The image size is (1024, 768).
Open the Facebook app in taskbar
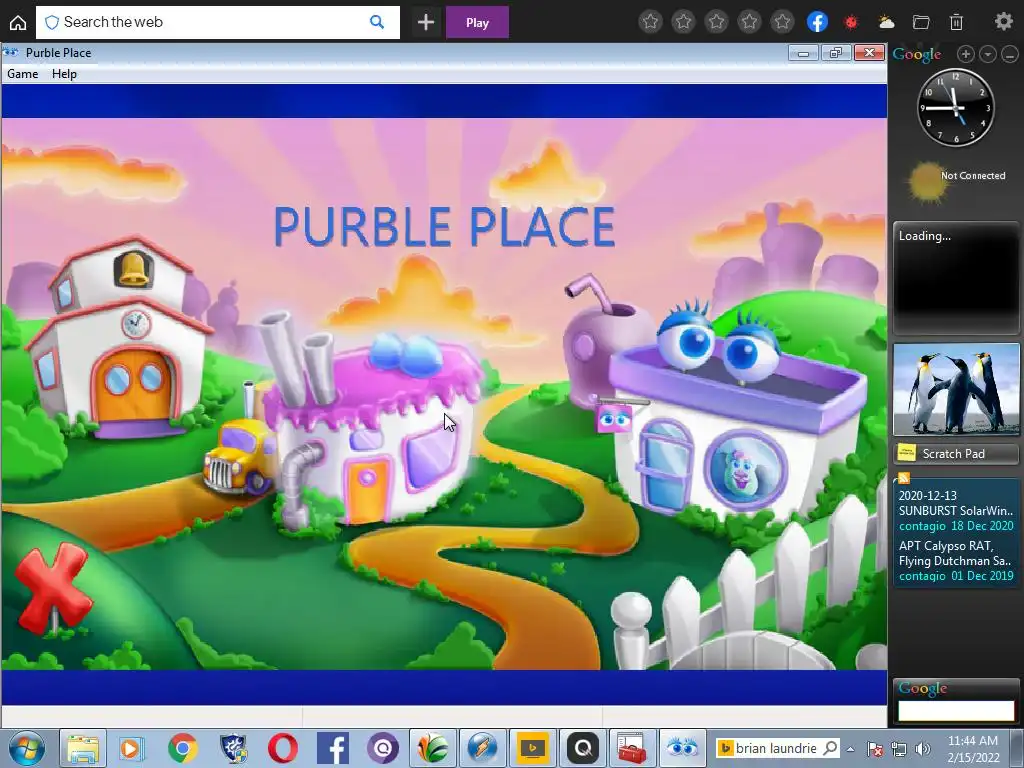coord(333,748)
